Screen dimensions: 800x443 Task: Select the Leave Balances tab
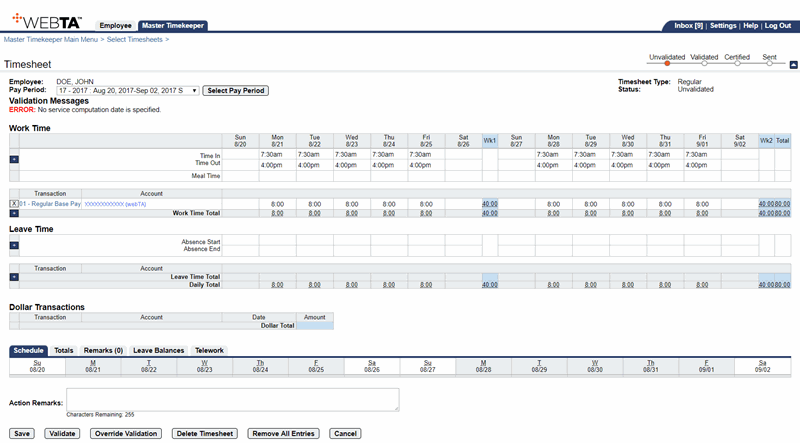[158, 351]
